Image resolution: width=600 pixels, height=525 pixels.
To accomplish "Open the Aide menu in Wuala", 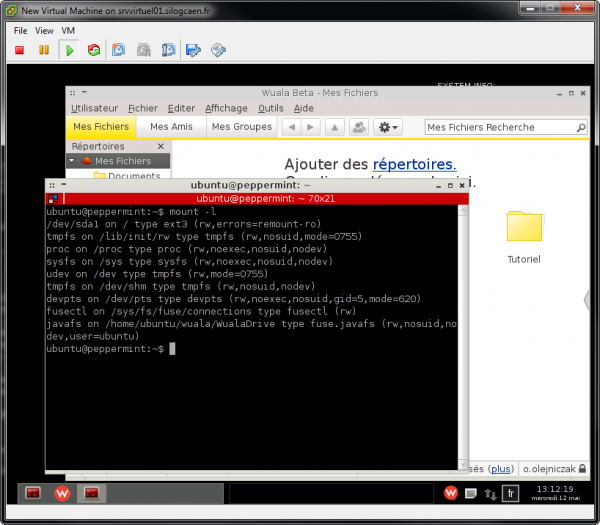I will [x=304, y=108].
